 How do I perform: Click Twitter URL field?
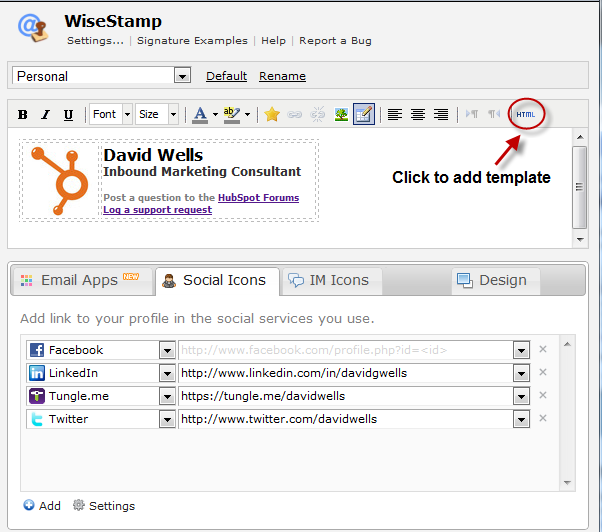[x=346, y=419]
